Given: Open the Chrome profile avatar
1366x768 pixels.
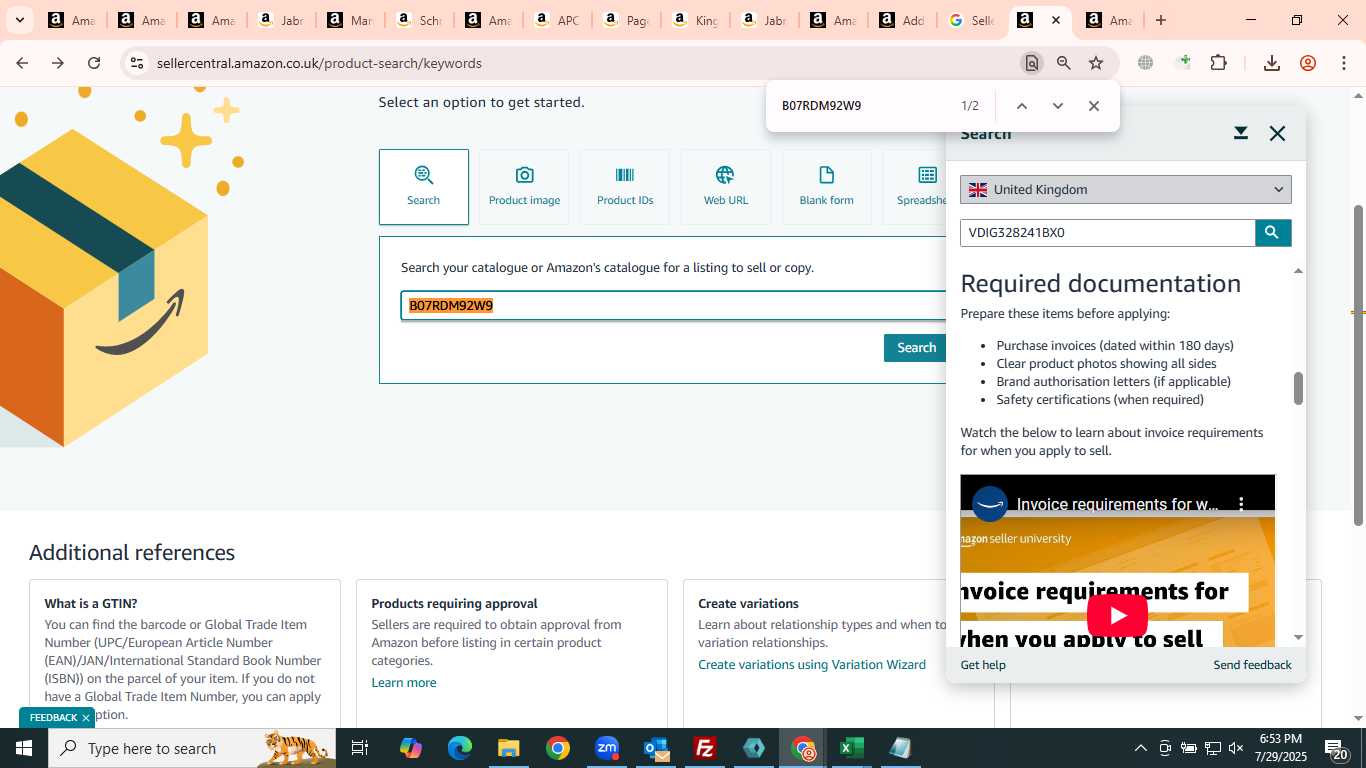Looking at the screenshot, I should 1308,63.
